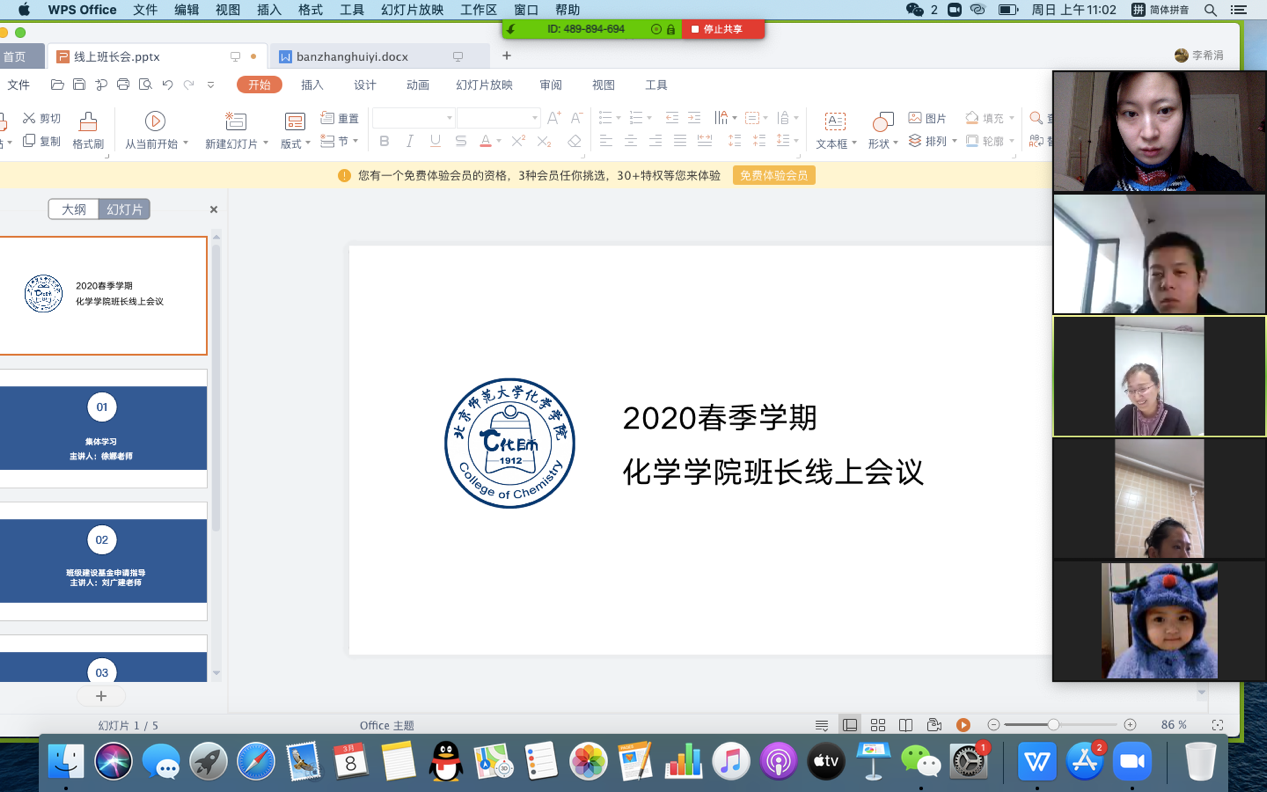Switch to slide sorter grid view
1267x792 pixels.
coord(878,725)
